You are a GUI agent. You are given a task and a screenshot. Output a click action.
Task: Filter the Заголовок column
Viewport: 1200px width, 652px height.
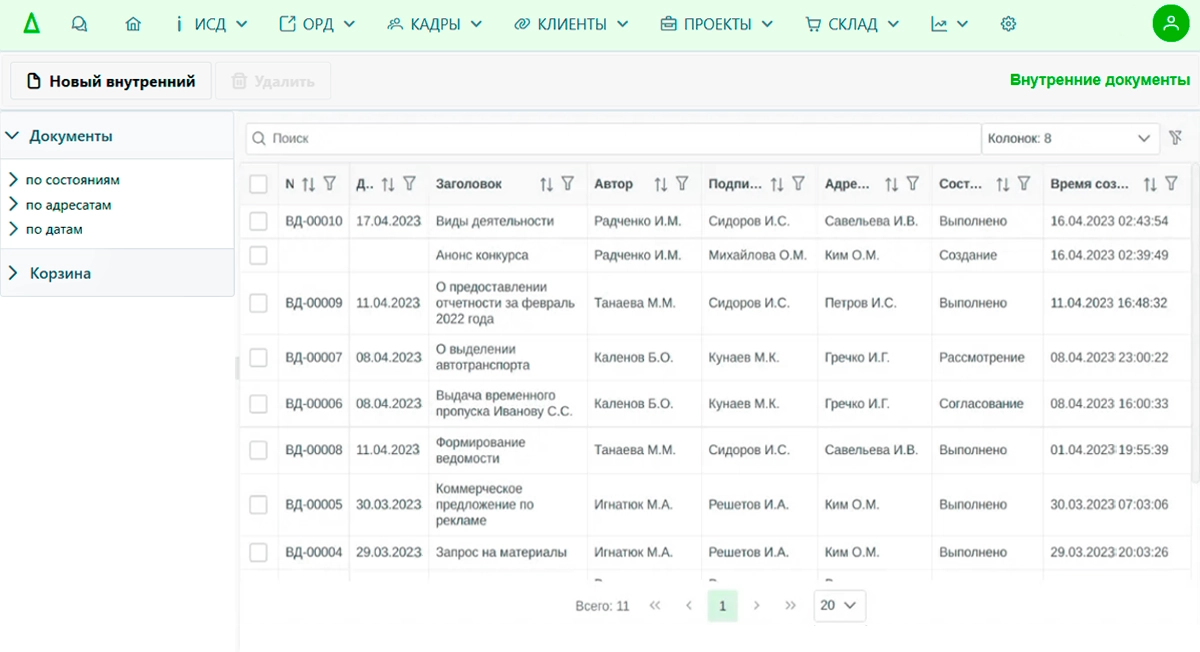567,184
